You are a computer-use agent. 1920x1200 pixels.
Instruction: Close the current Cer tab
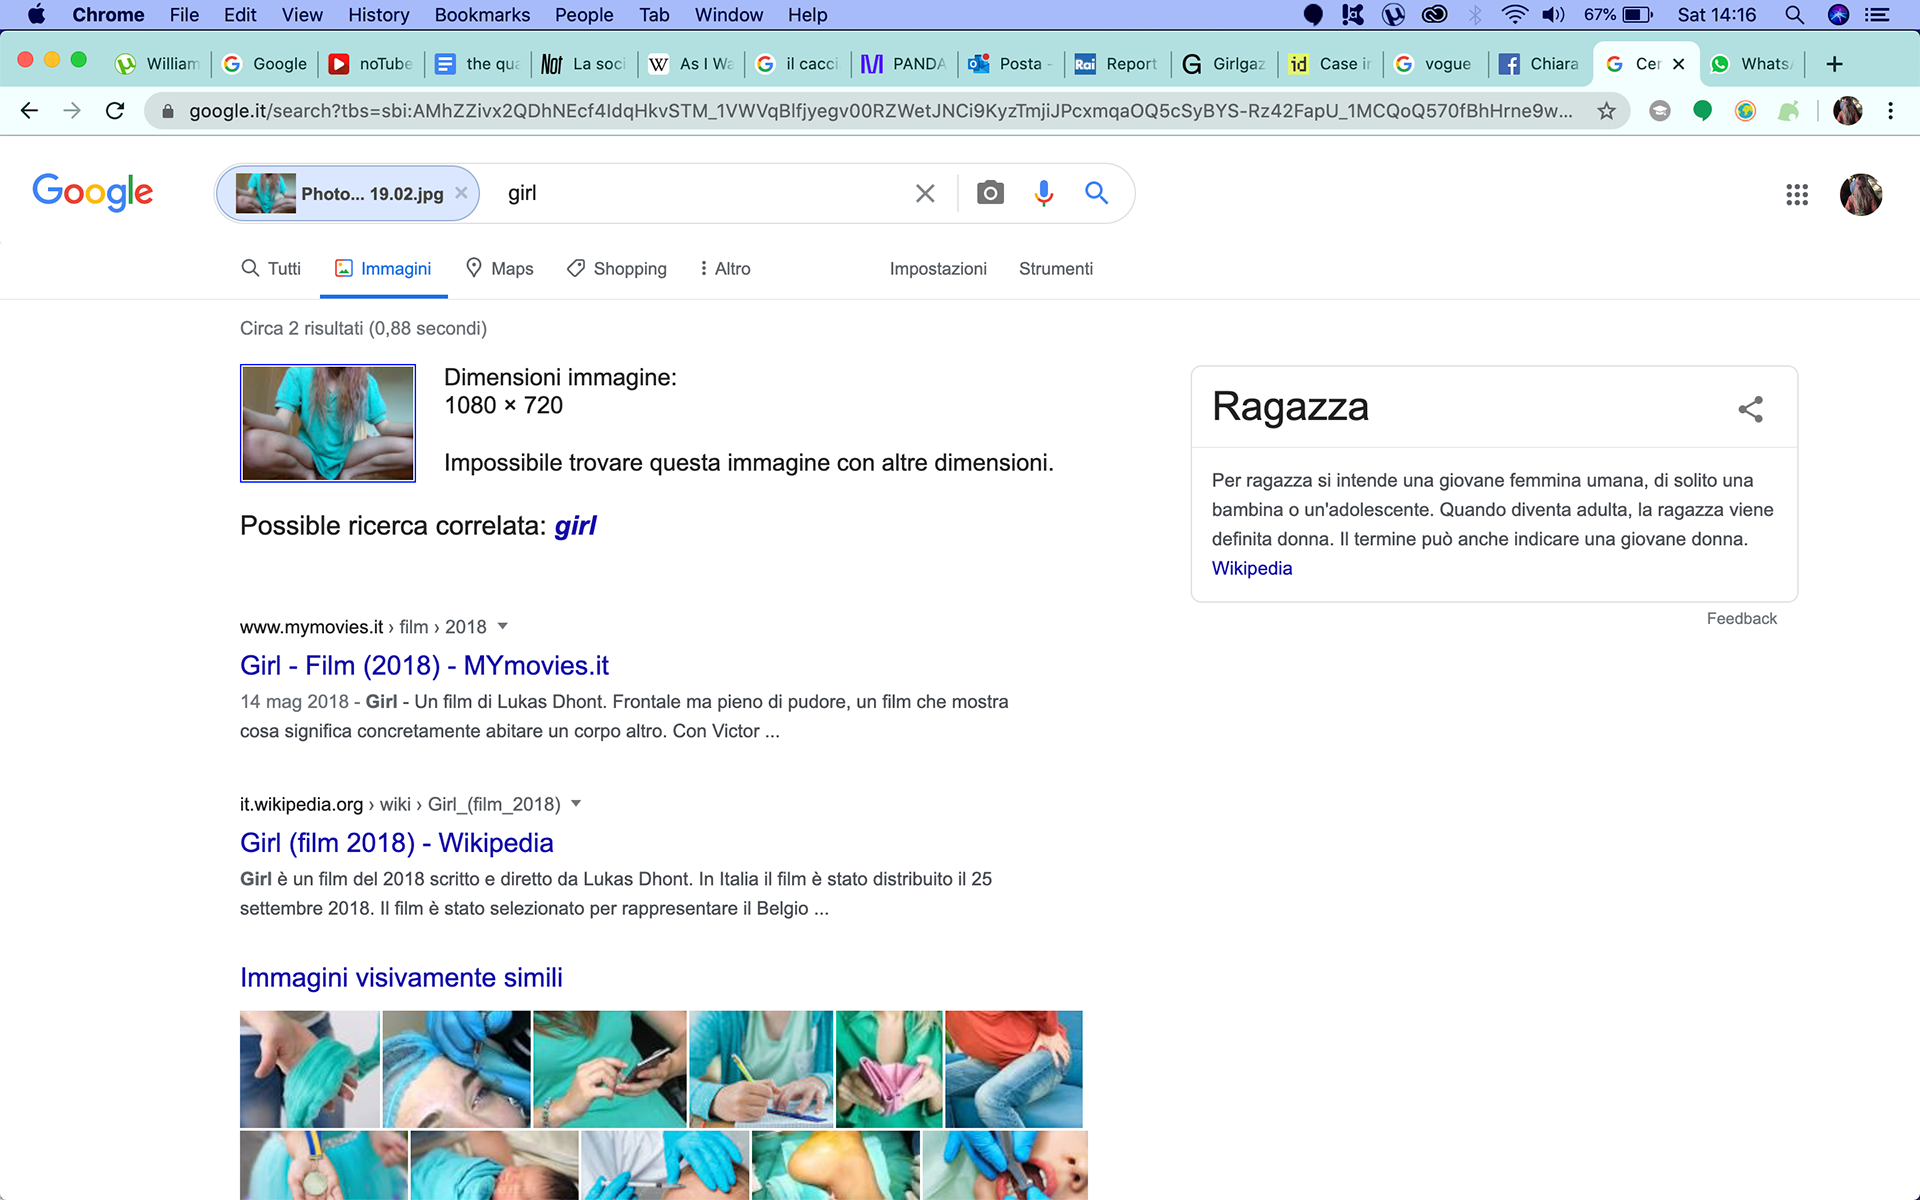pos(1679,64)
